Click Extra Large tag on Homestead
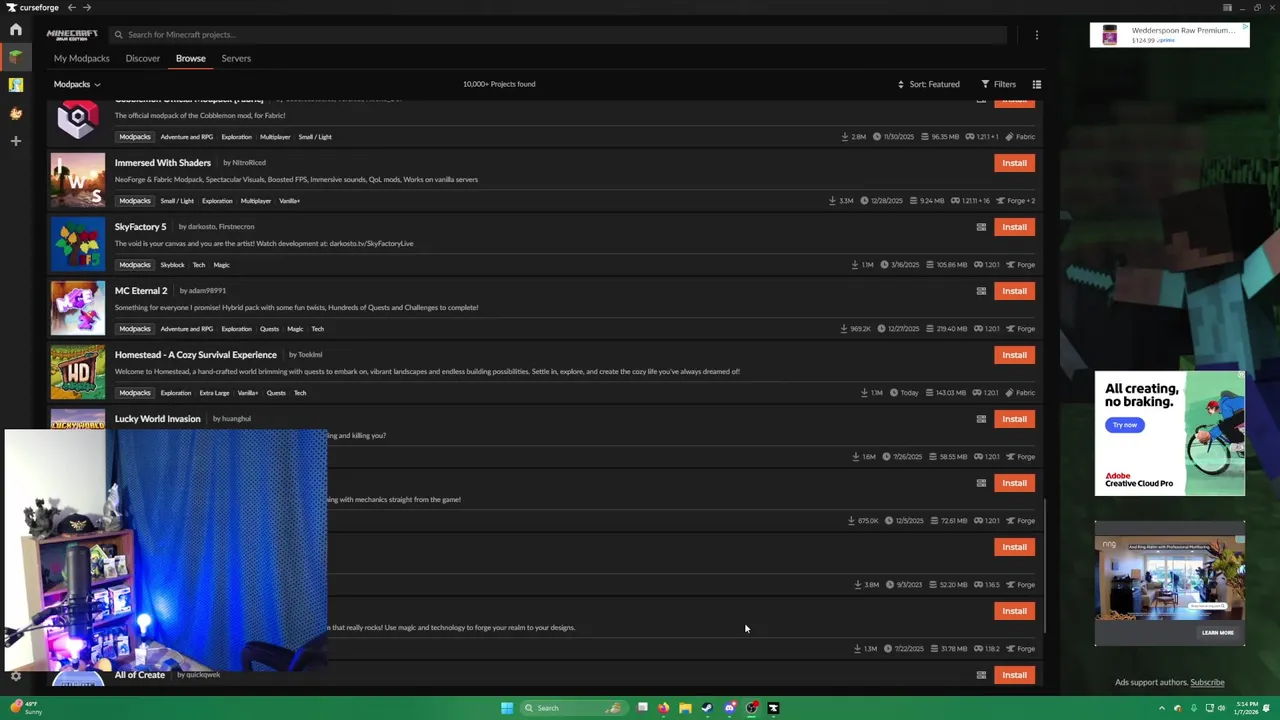Viewport: 1280px width, 720px height. tap(214, 393)
